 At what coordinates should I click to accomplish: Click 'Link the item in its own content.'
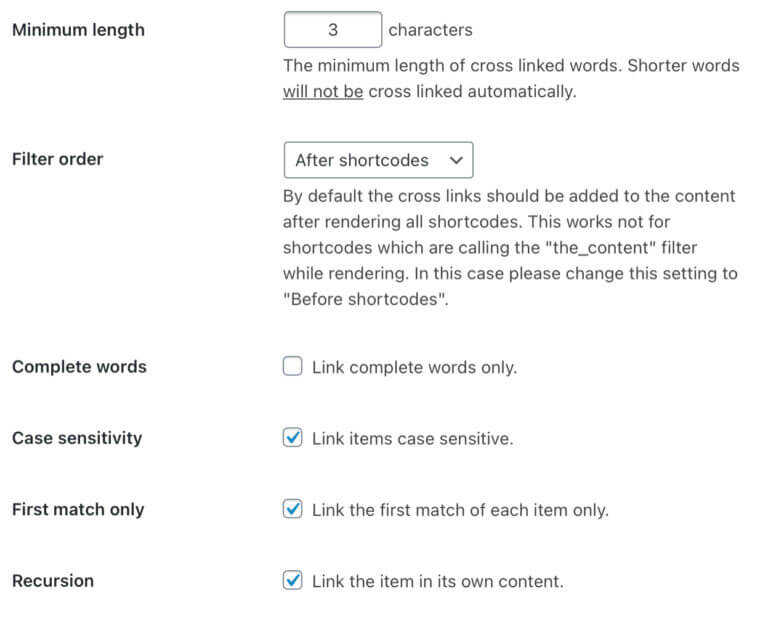(x=437, y=581)
